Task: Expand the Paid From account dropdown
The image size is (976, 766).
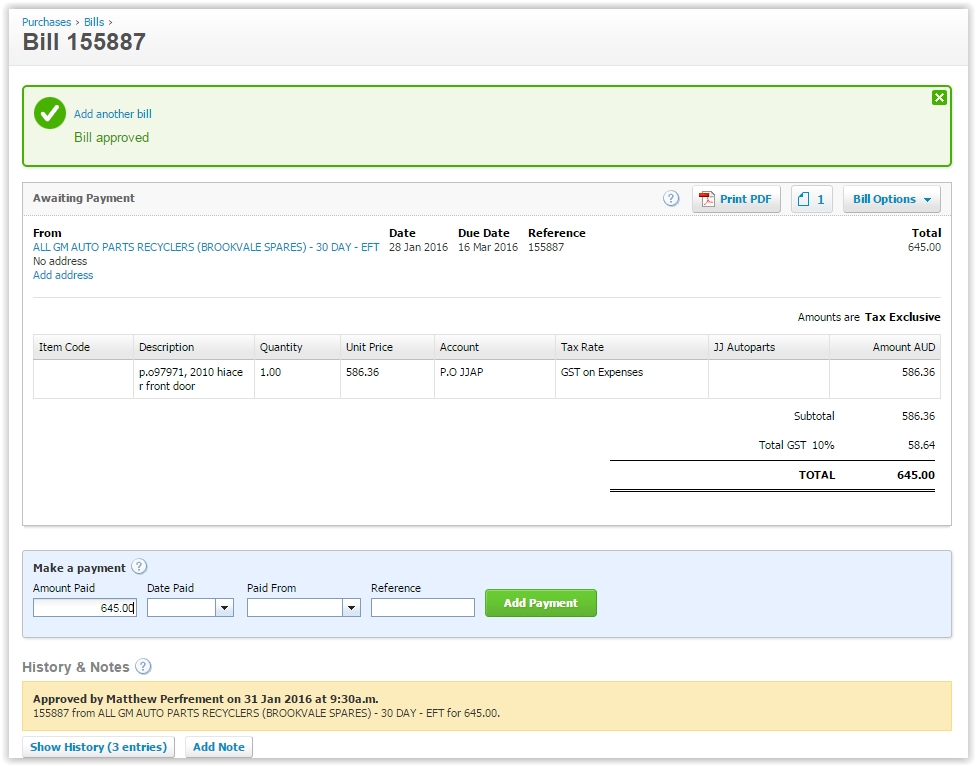Action: click(x=351, y=607)
